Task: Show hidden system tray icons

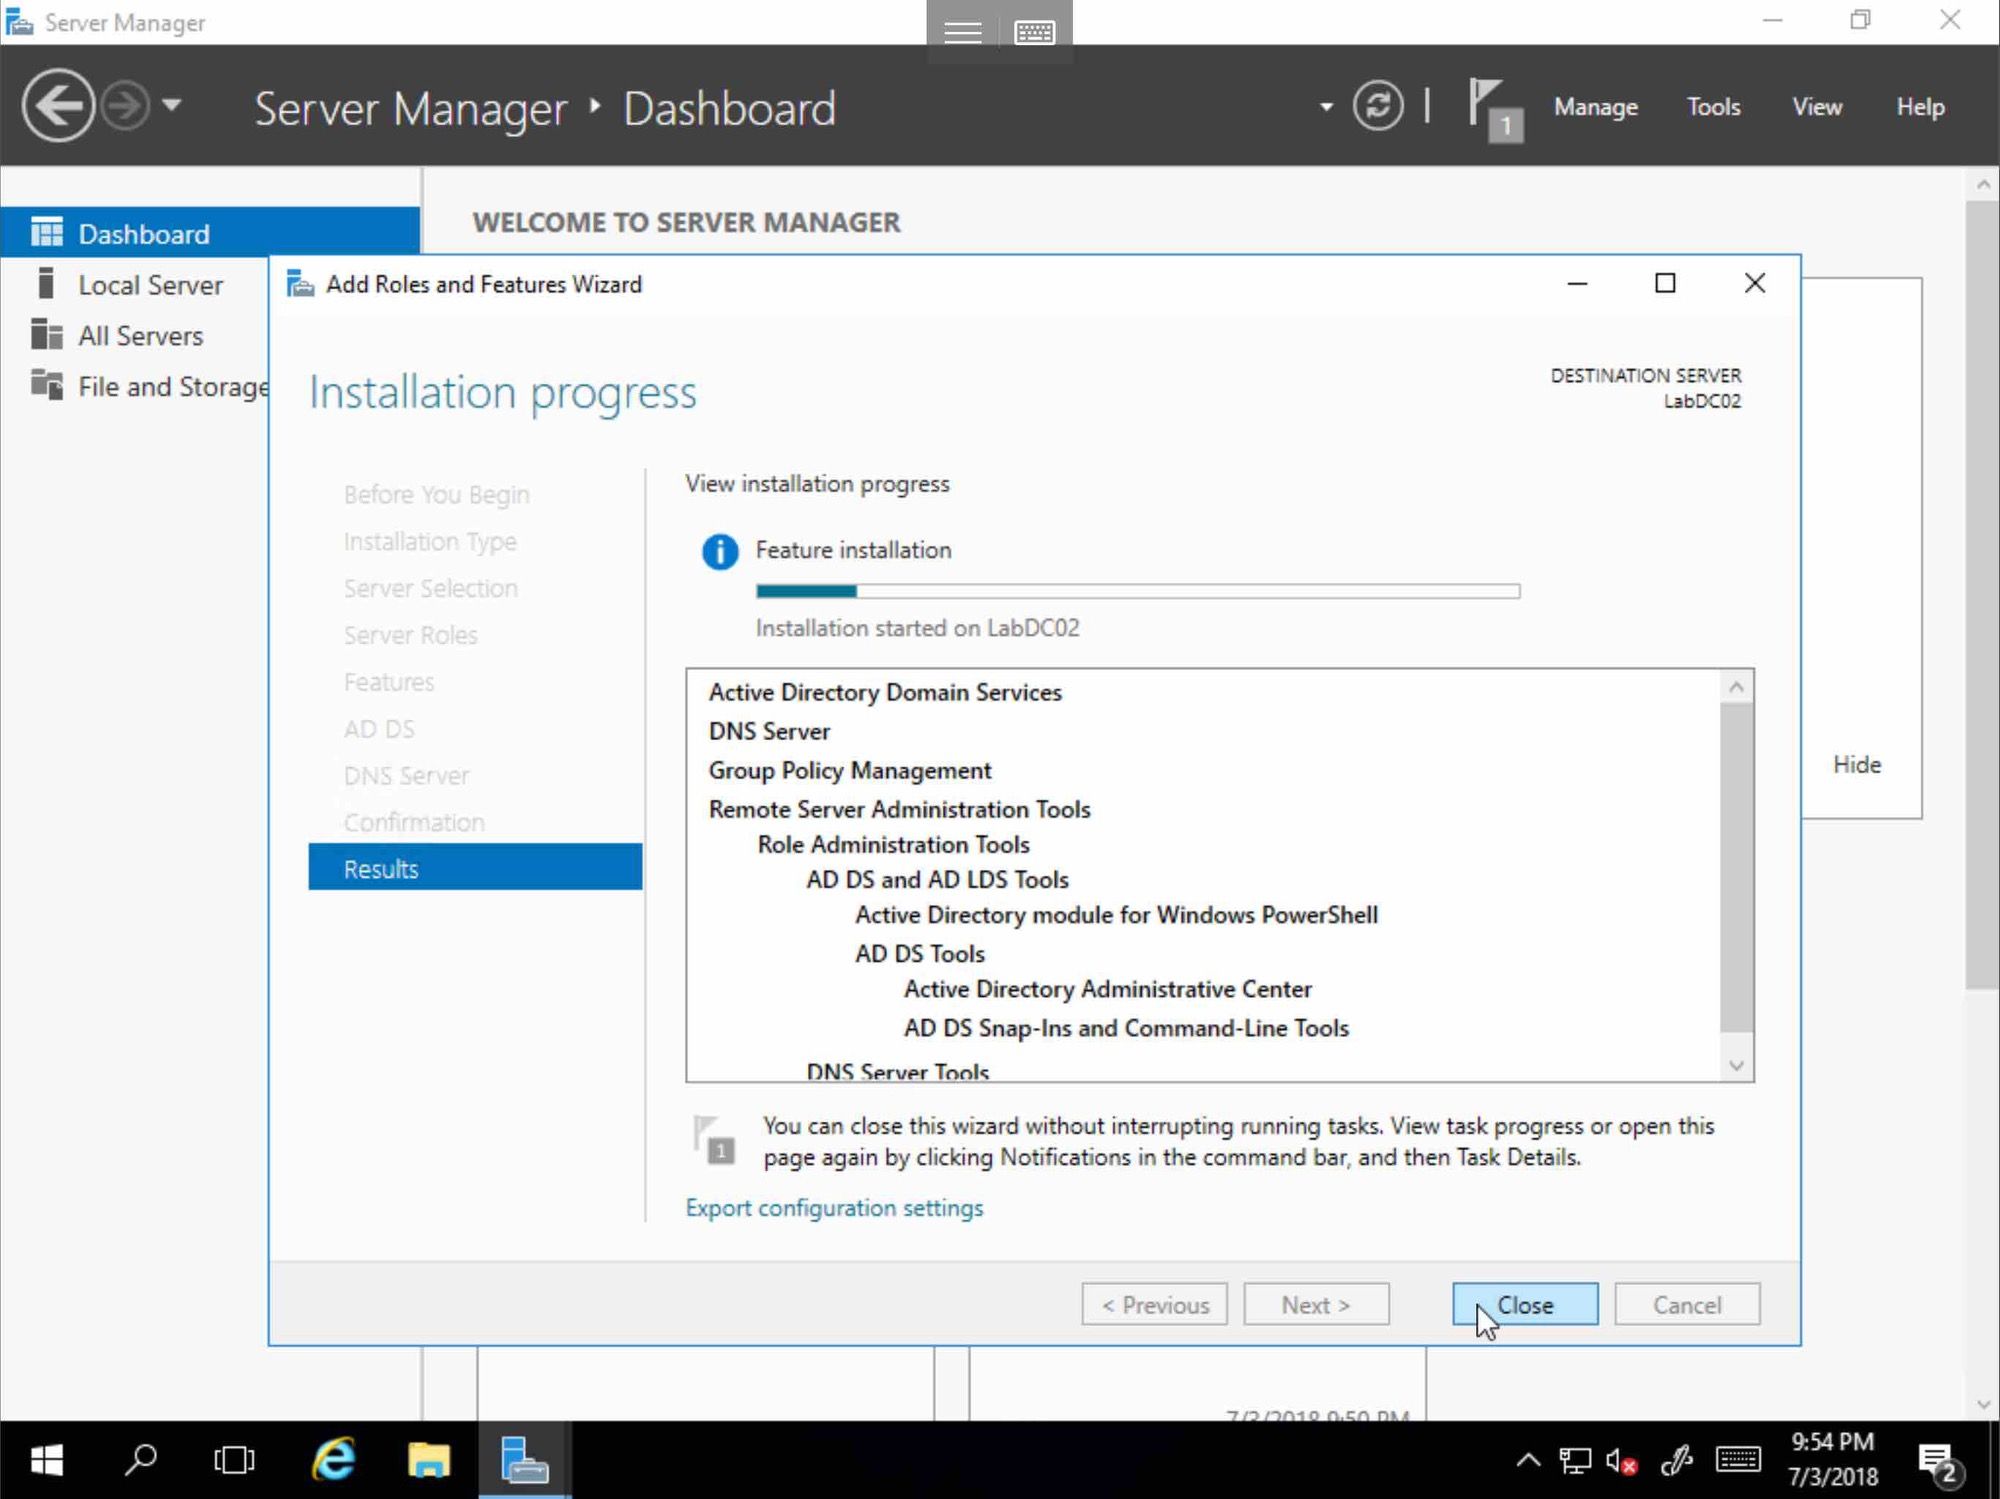Action: click(x=1527, y=1460)
